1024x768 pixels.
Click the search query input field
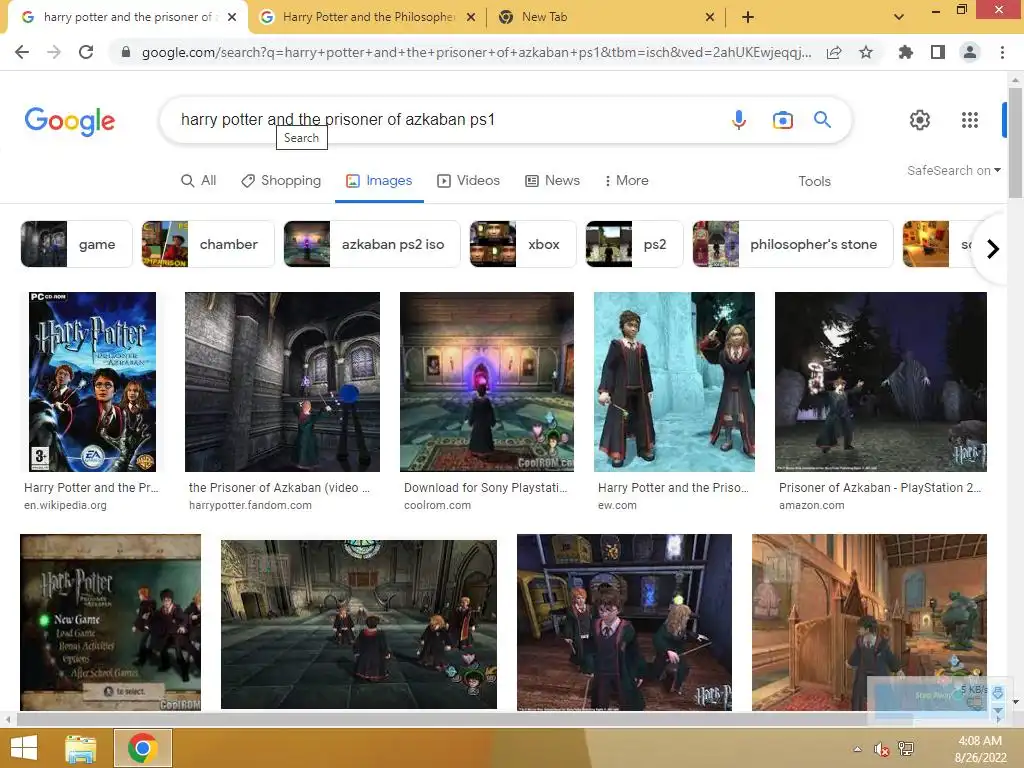444,120
